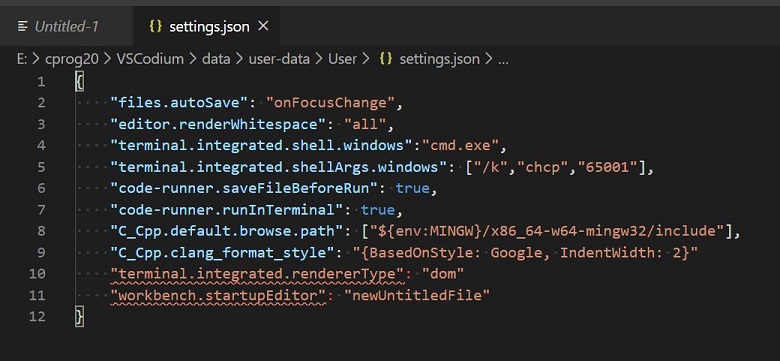Click the breadcrumb ellipsis symbol
Viewport: 780px width, 361px height.
[503, 61]
